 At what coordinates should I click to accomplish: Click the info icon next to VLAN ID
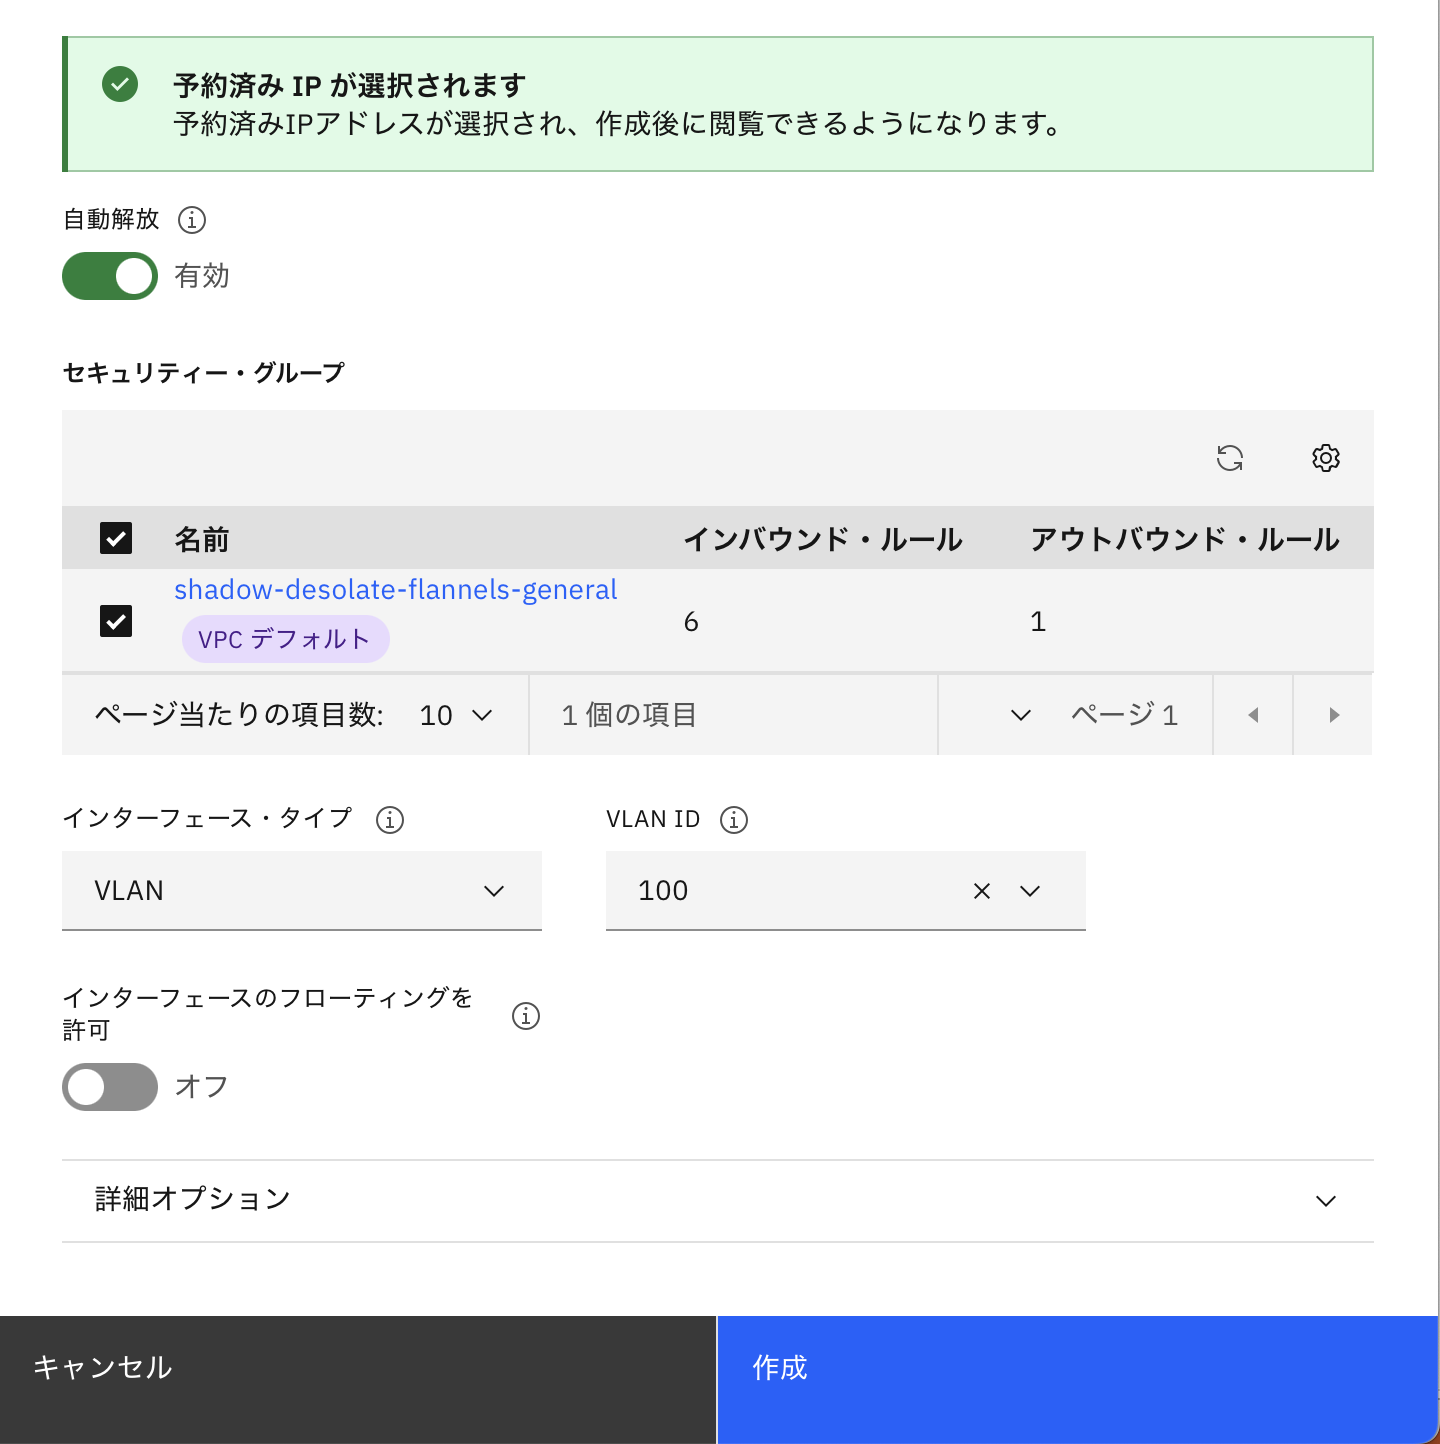point(734,819)
